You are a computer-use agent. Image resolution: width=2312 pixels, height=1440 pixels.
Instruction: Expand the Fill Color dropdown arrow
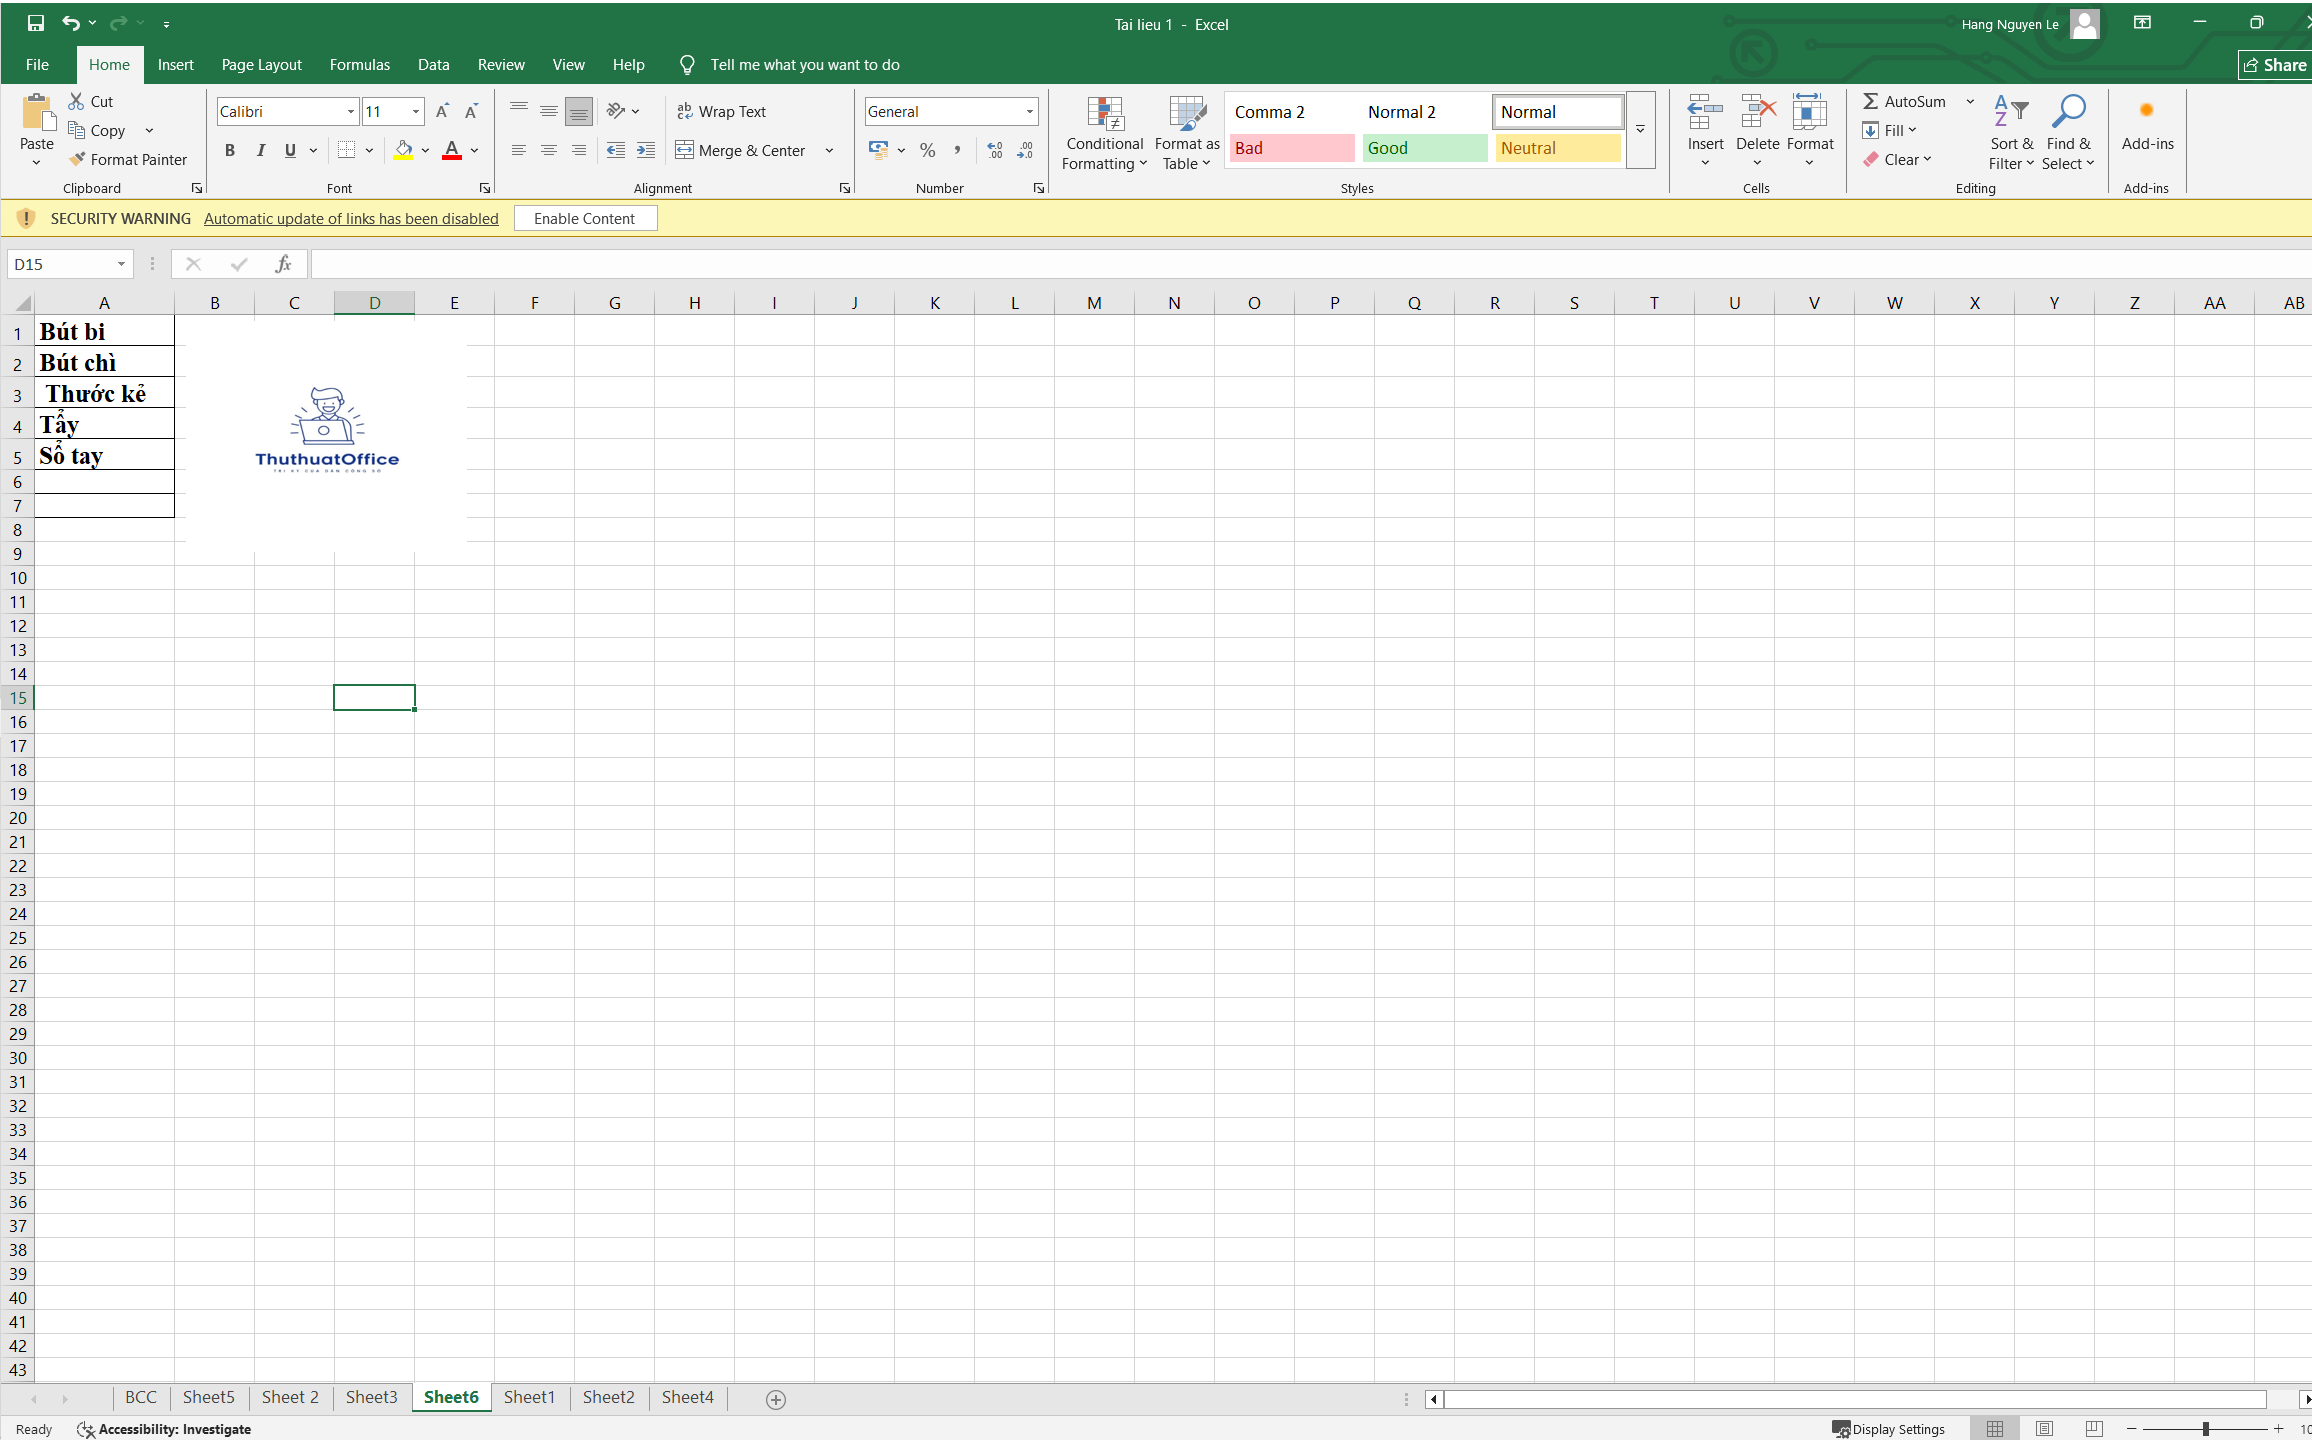pyautogui.click(x=424, y=150)
